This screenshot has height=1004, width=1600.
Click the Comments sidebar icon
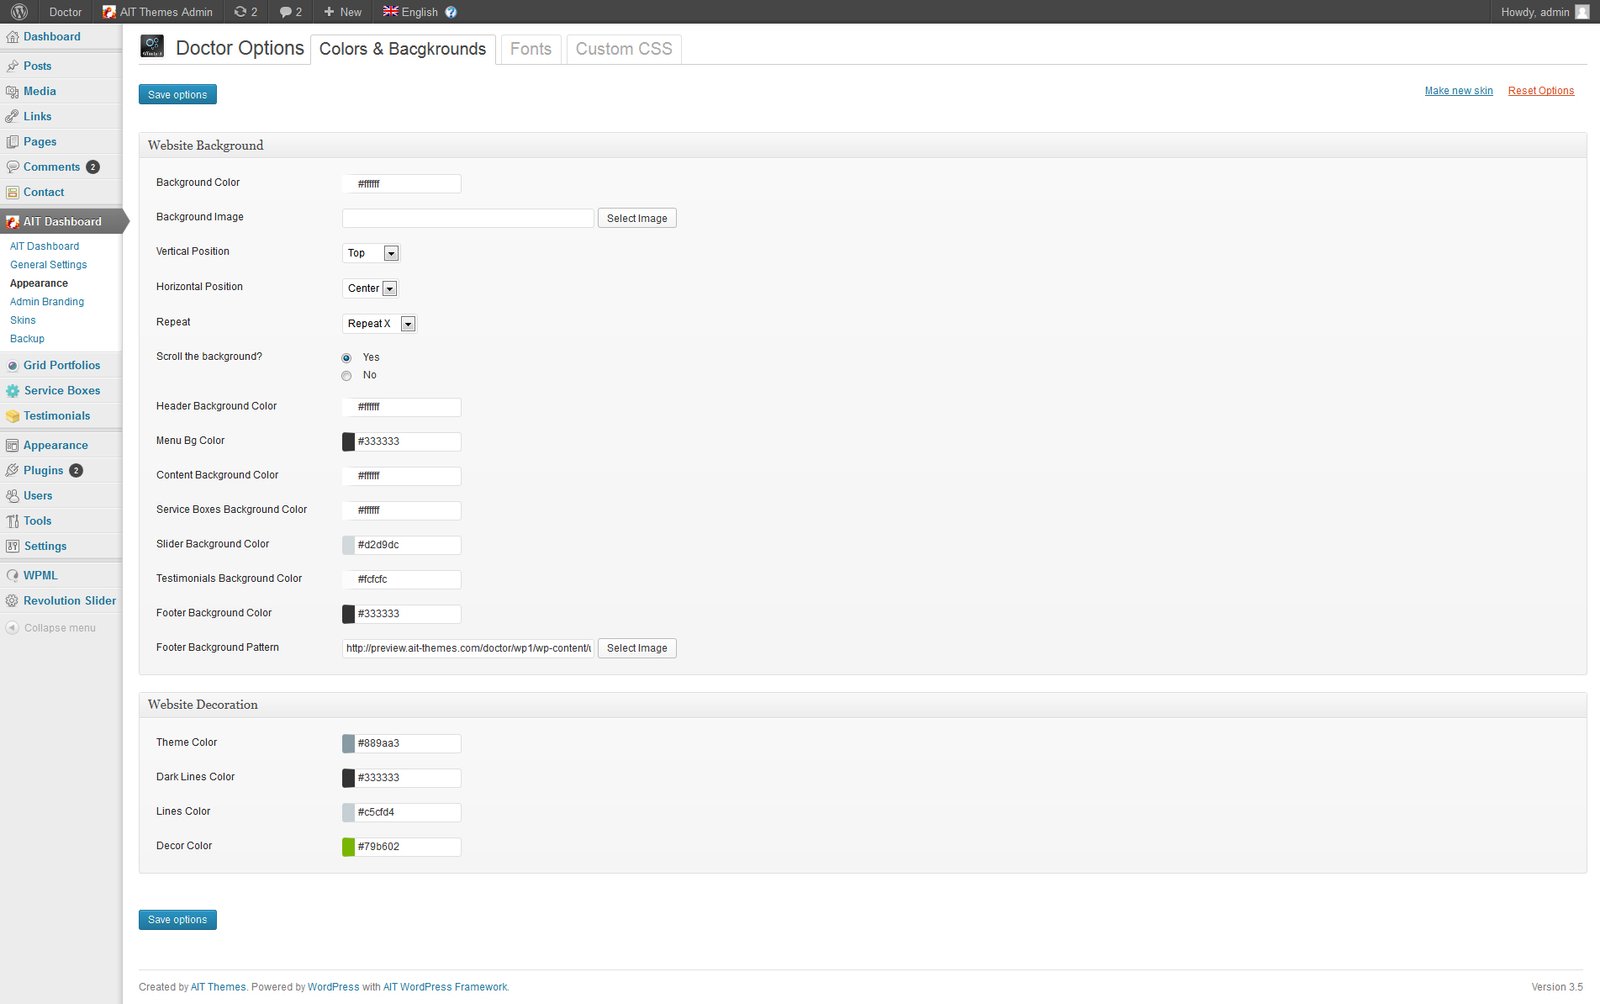(x=12, y=167)
